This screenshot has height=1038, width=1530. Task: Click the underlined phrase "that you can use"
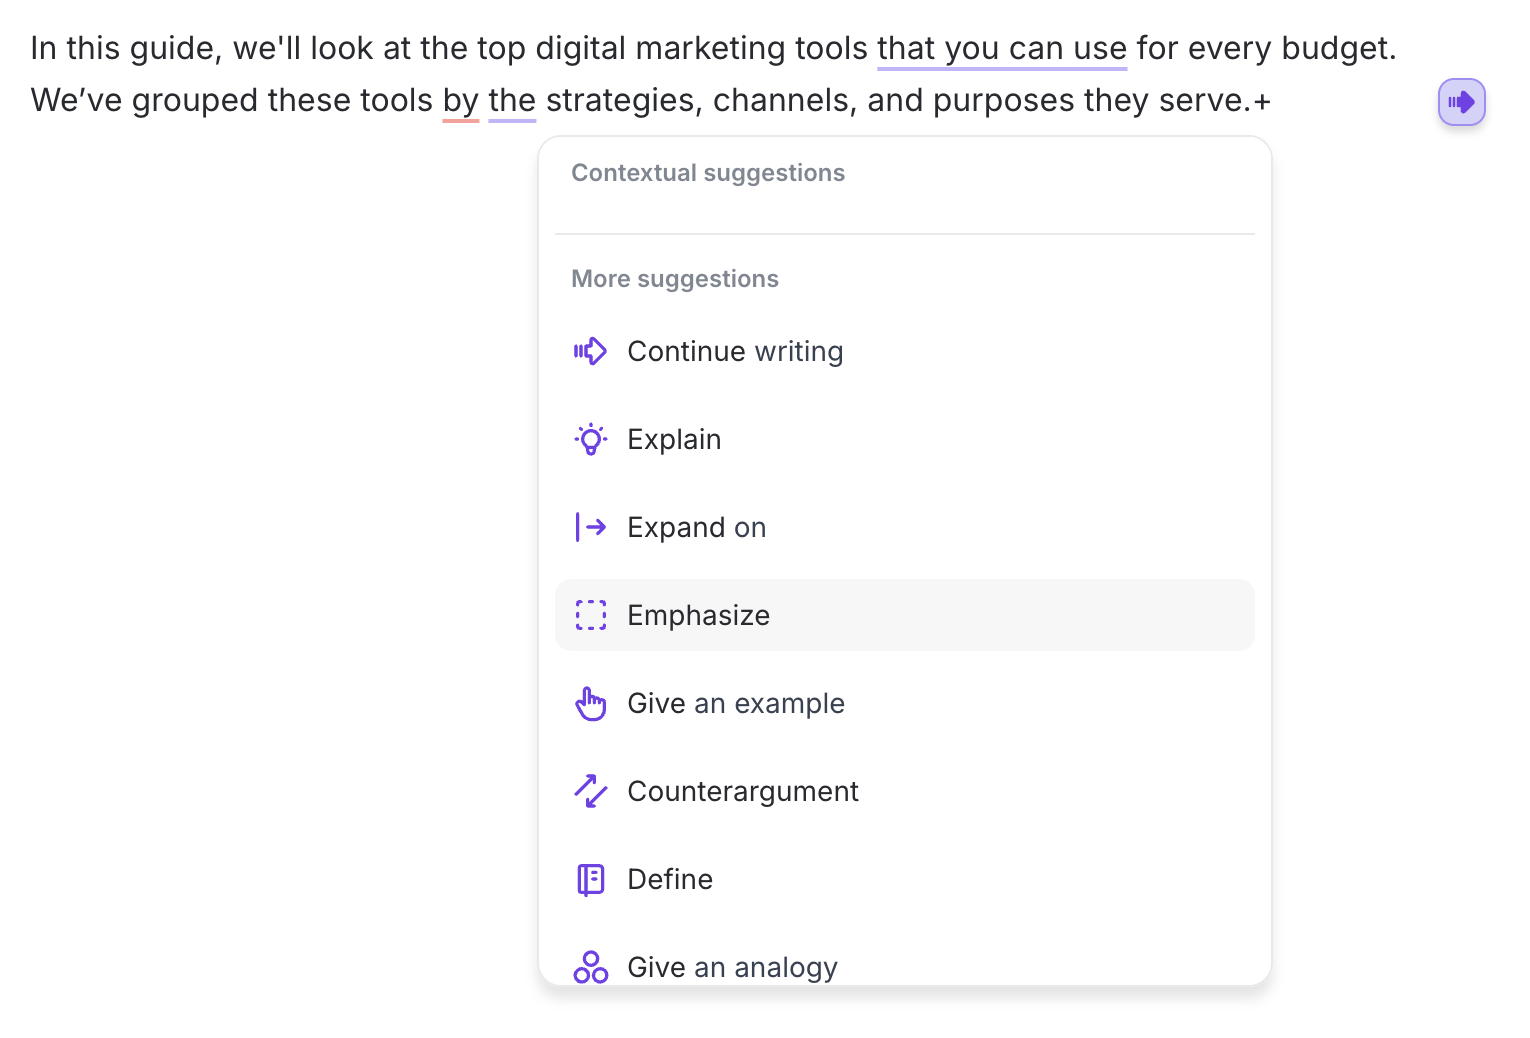[x=1001, y=48]
